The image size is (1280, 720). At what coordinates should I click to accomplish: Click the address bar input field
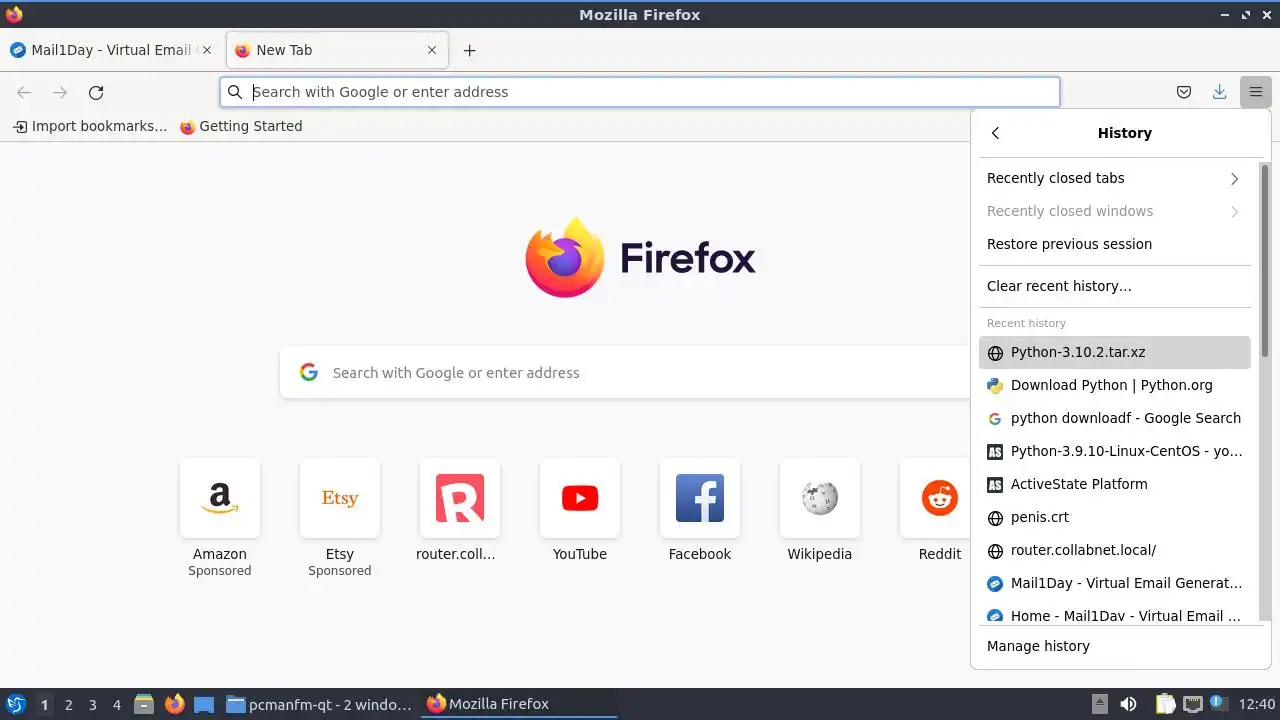pyautogui.click(x=640, y=92)
